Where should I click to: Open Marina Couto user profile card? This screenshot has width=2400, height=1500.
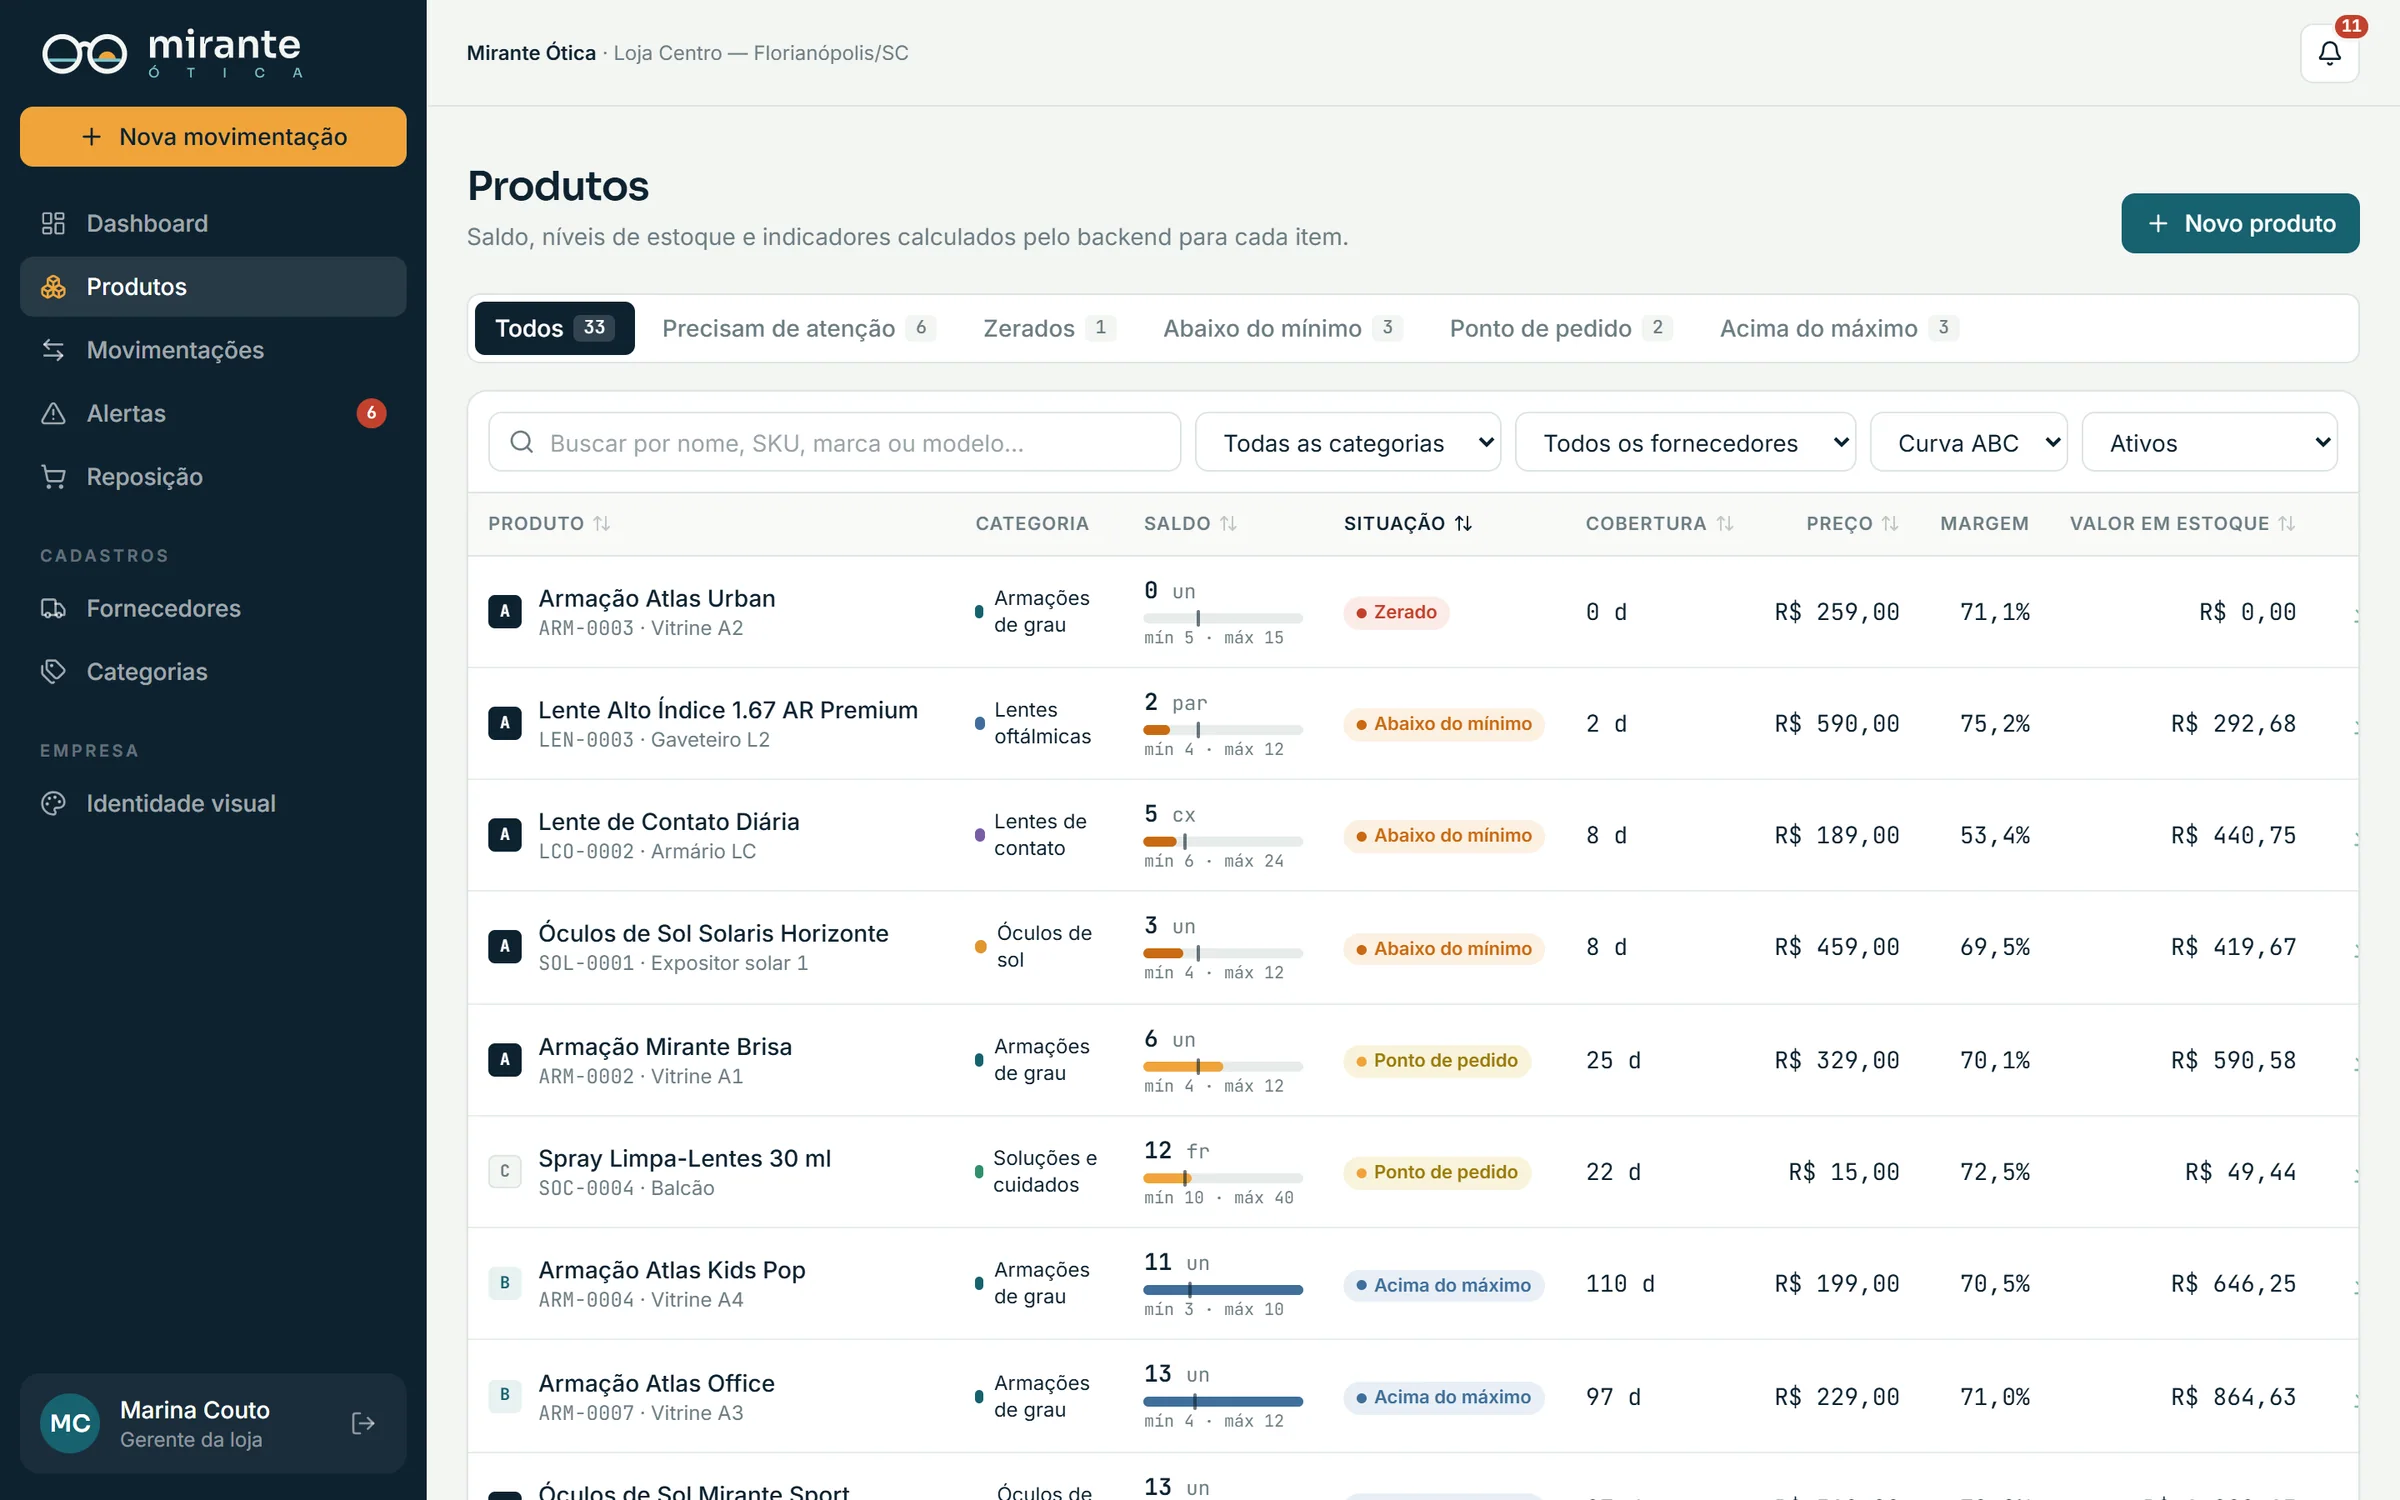click(x=213, y=1423)
